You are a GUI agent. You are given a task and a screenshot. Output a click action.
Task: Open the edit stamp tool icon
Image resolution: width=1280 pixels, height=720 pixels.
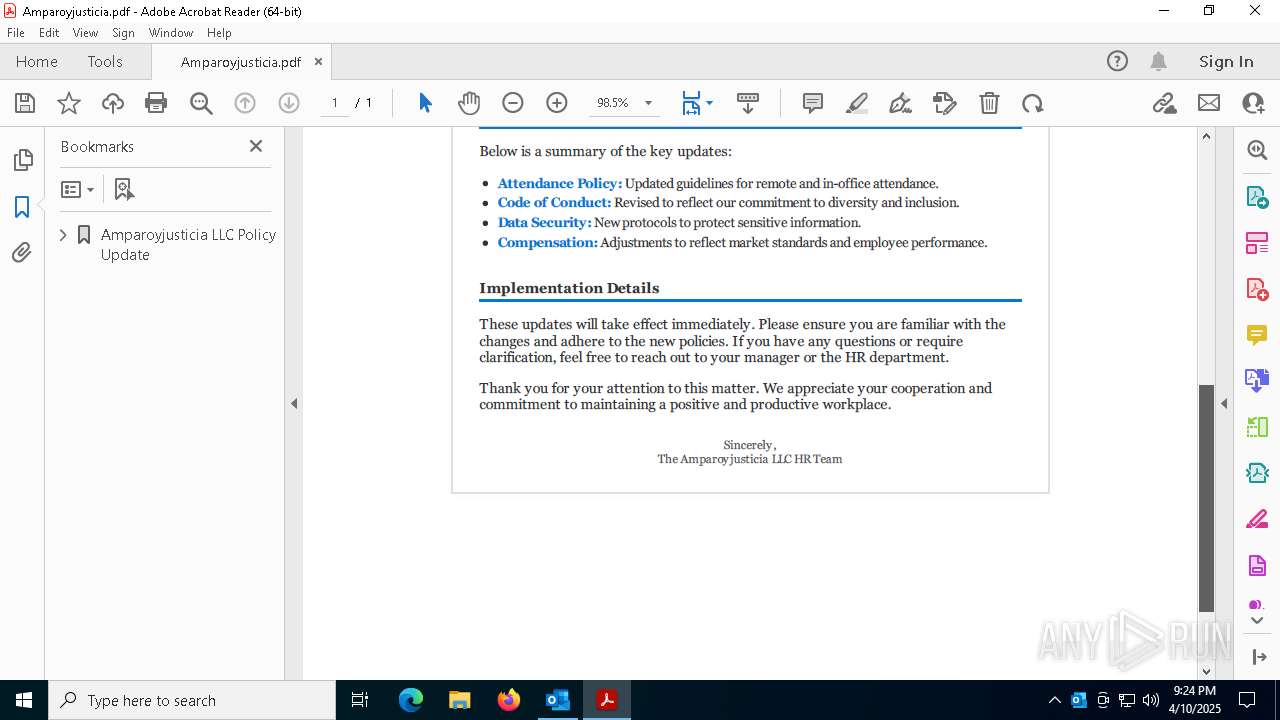pyautogui.click(x=944, y=103)
